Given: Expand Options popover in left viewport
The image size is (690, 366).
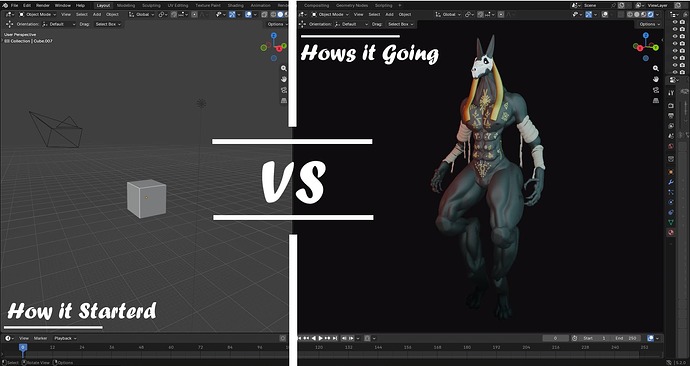Looking at the screenshot, I should tap(277, 24).
